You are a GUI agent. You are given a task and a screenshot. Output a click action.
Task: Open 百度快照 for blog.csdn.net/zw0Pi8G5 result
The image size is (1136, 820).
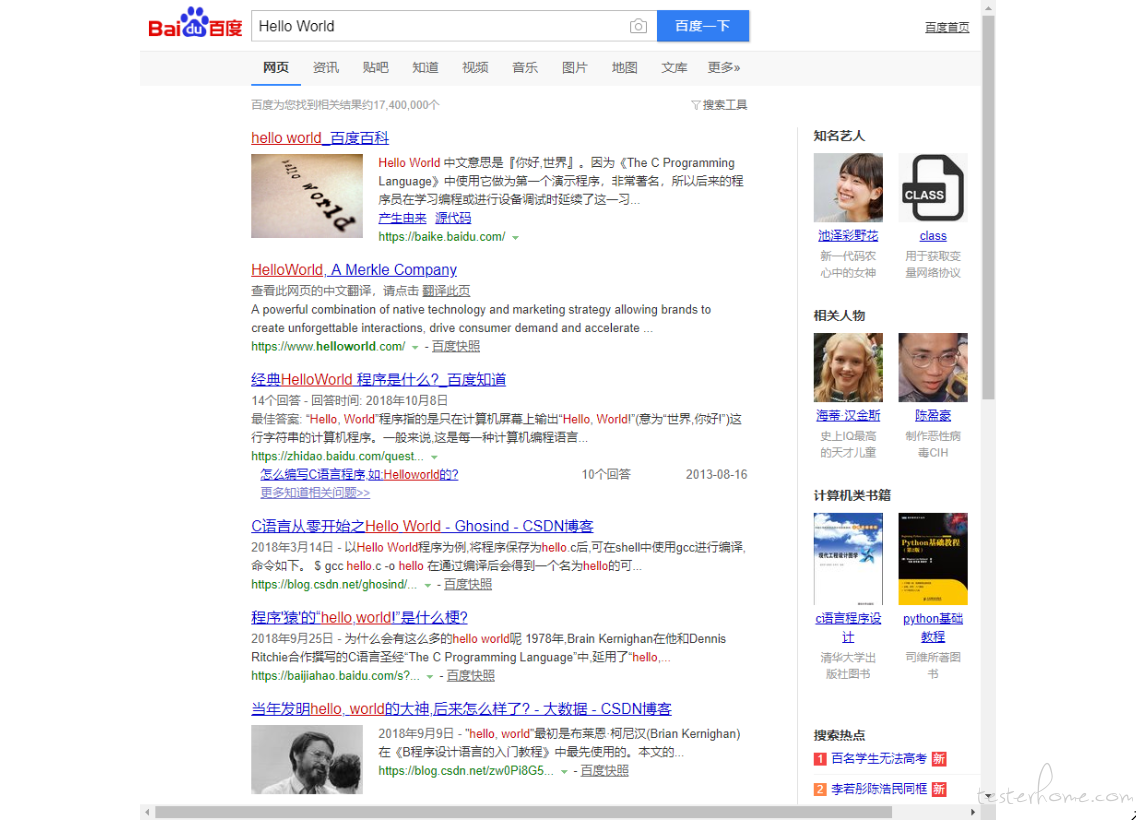[x=604, y=771]
